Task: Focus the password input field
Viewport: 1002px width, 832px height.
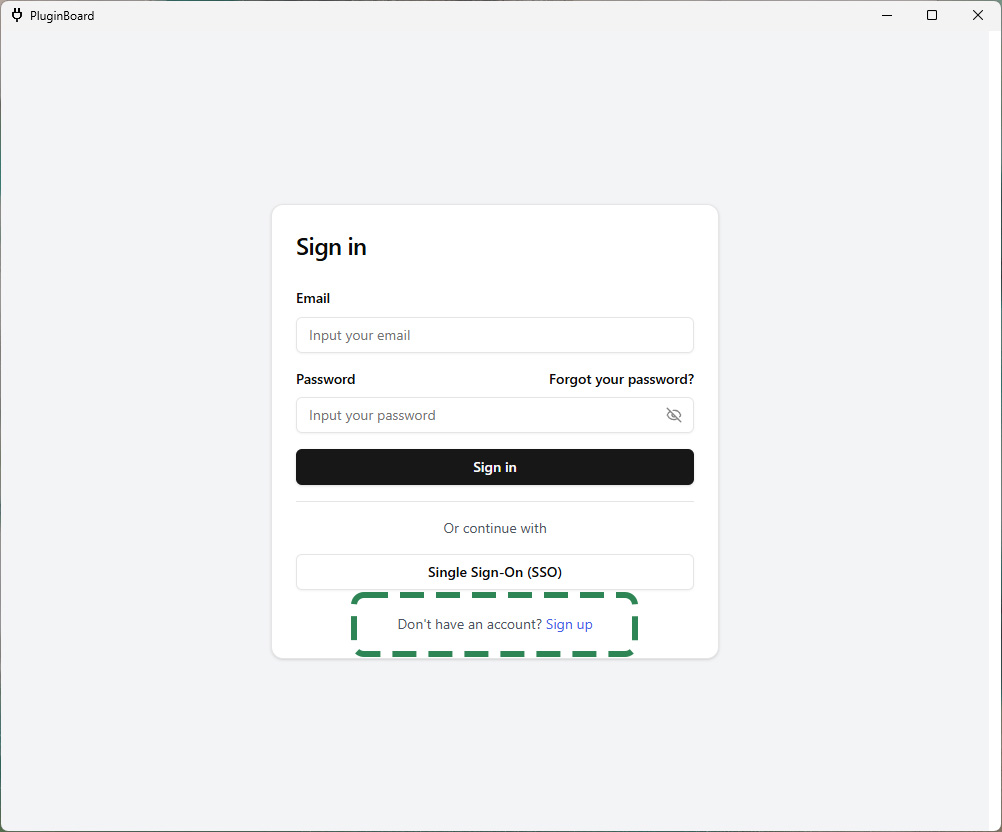Action: (x=495, y=415)
